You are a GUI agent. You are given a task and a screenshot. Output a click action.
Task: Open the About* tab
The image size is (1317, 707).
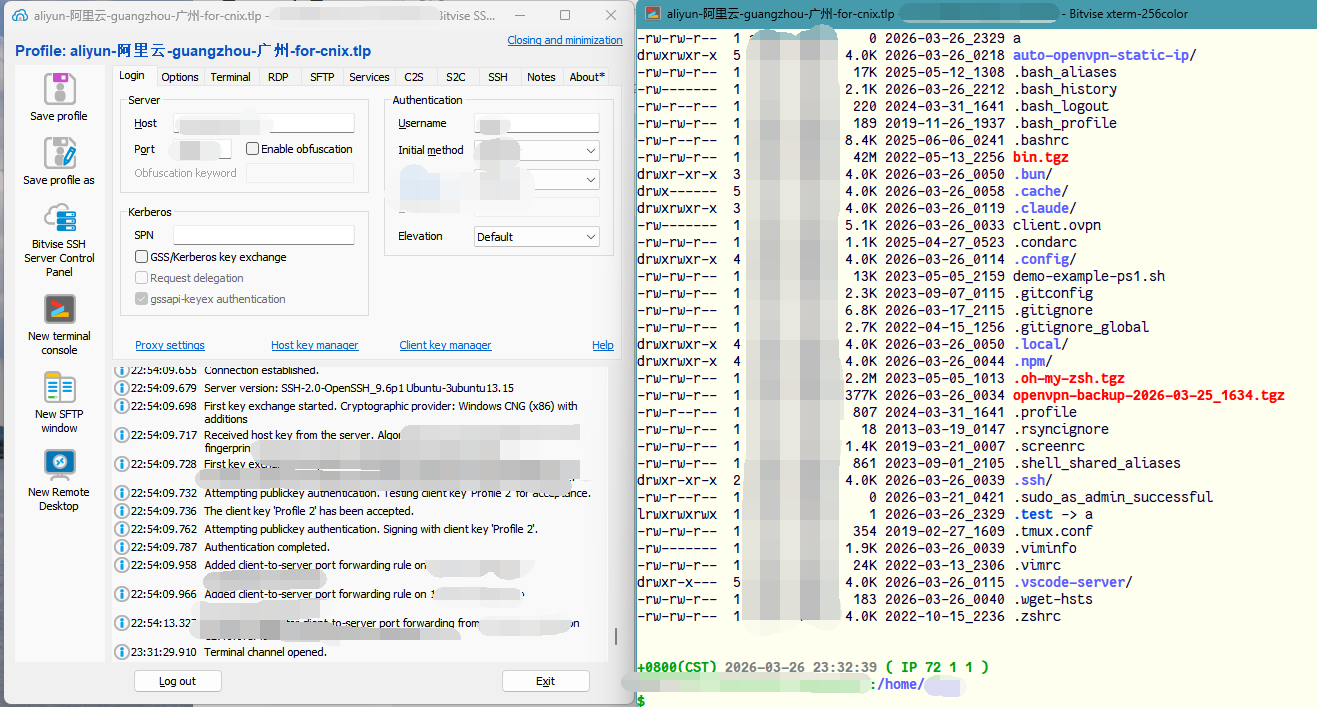click(x=587, y=77)
